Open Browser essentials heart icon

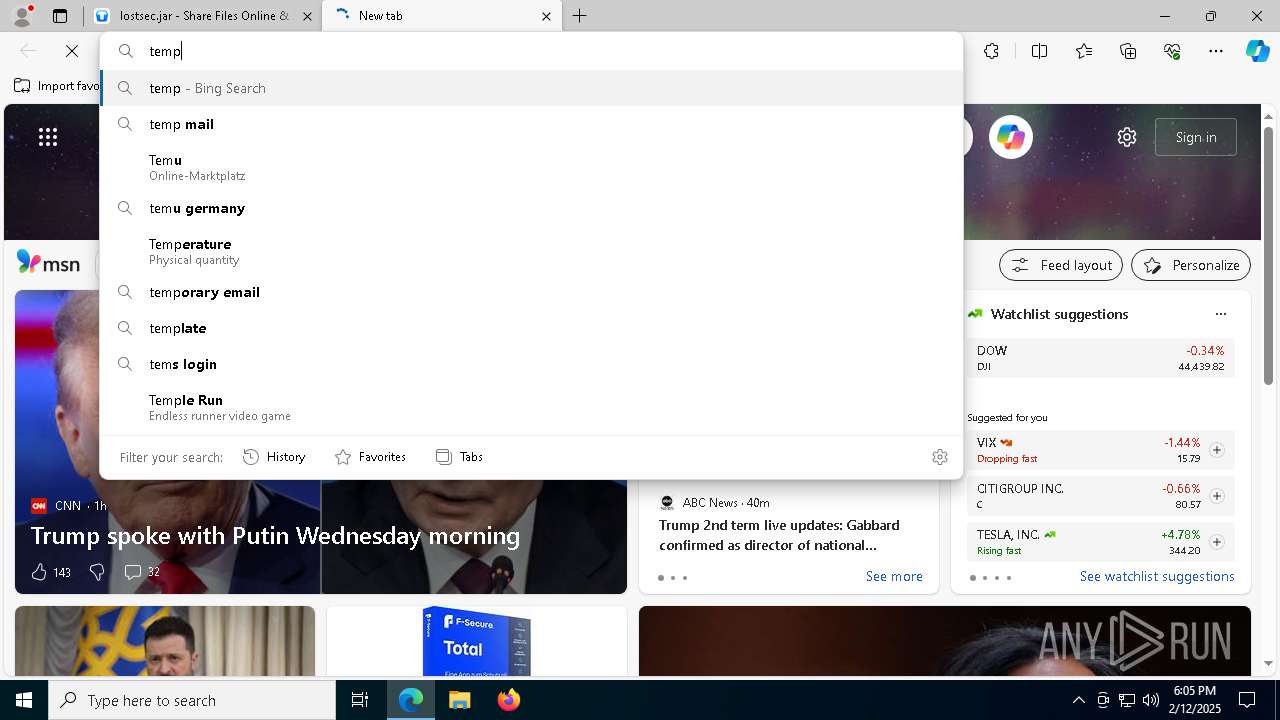(1172, 51)
